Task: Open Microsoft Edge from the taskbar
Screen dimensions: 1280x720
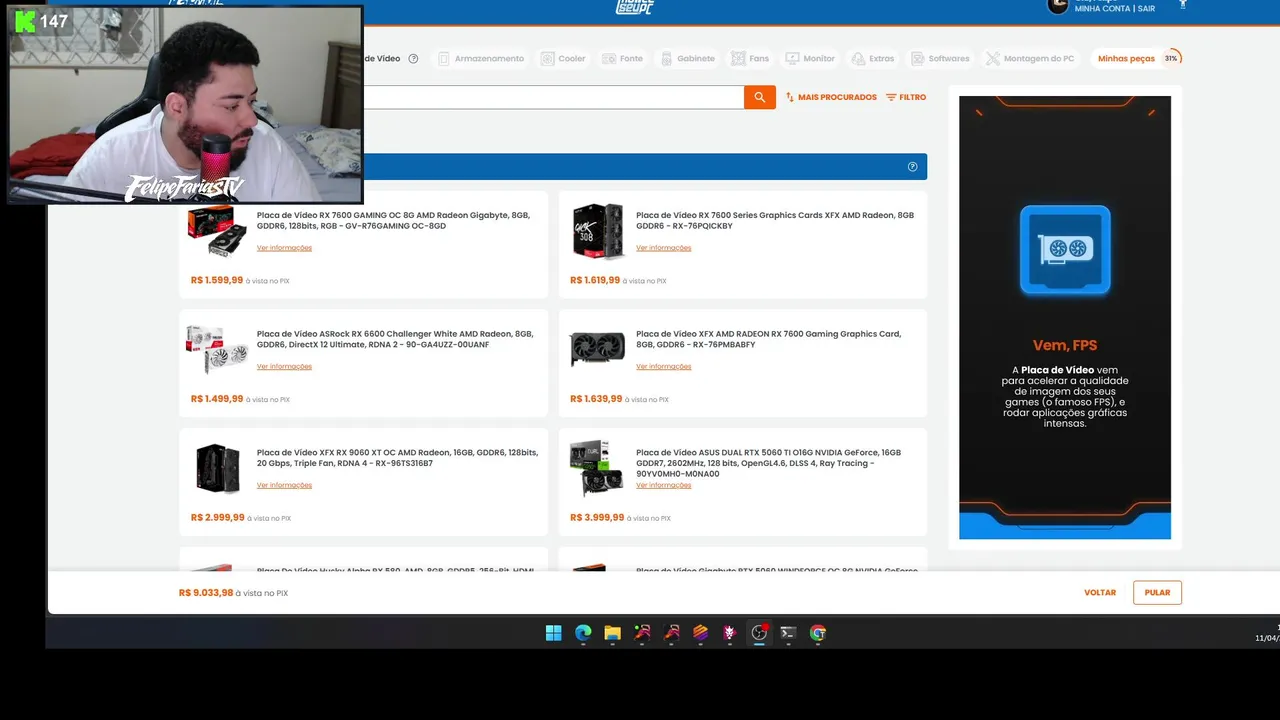Action: tap(583, 632)
